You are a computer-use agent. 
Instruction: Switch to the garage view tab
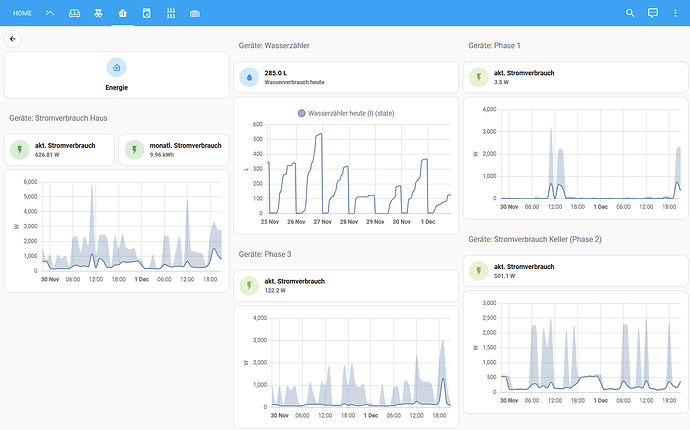[x=194, y=13]
